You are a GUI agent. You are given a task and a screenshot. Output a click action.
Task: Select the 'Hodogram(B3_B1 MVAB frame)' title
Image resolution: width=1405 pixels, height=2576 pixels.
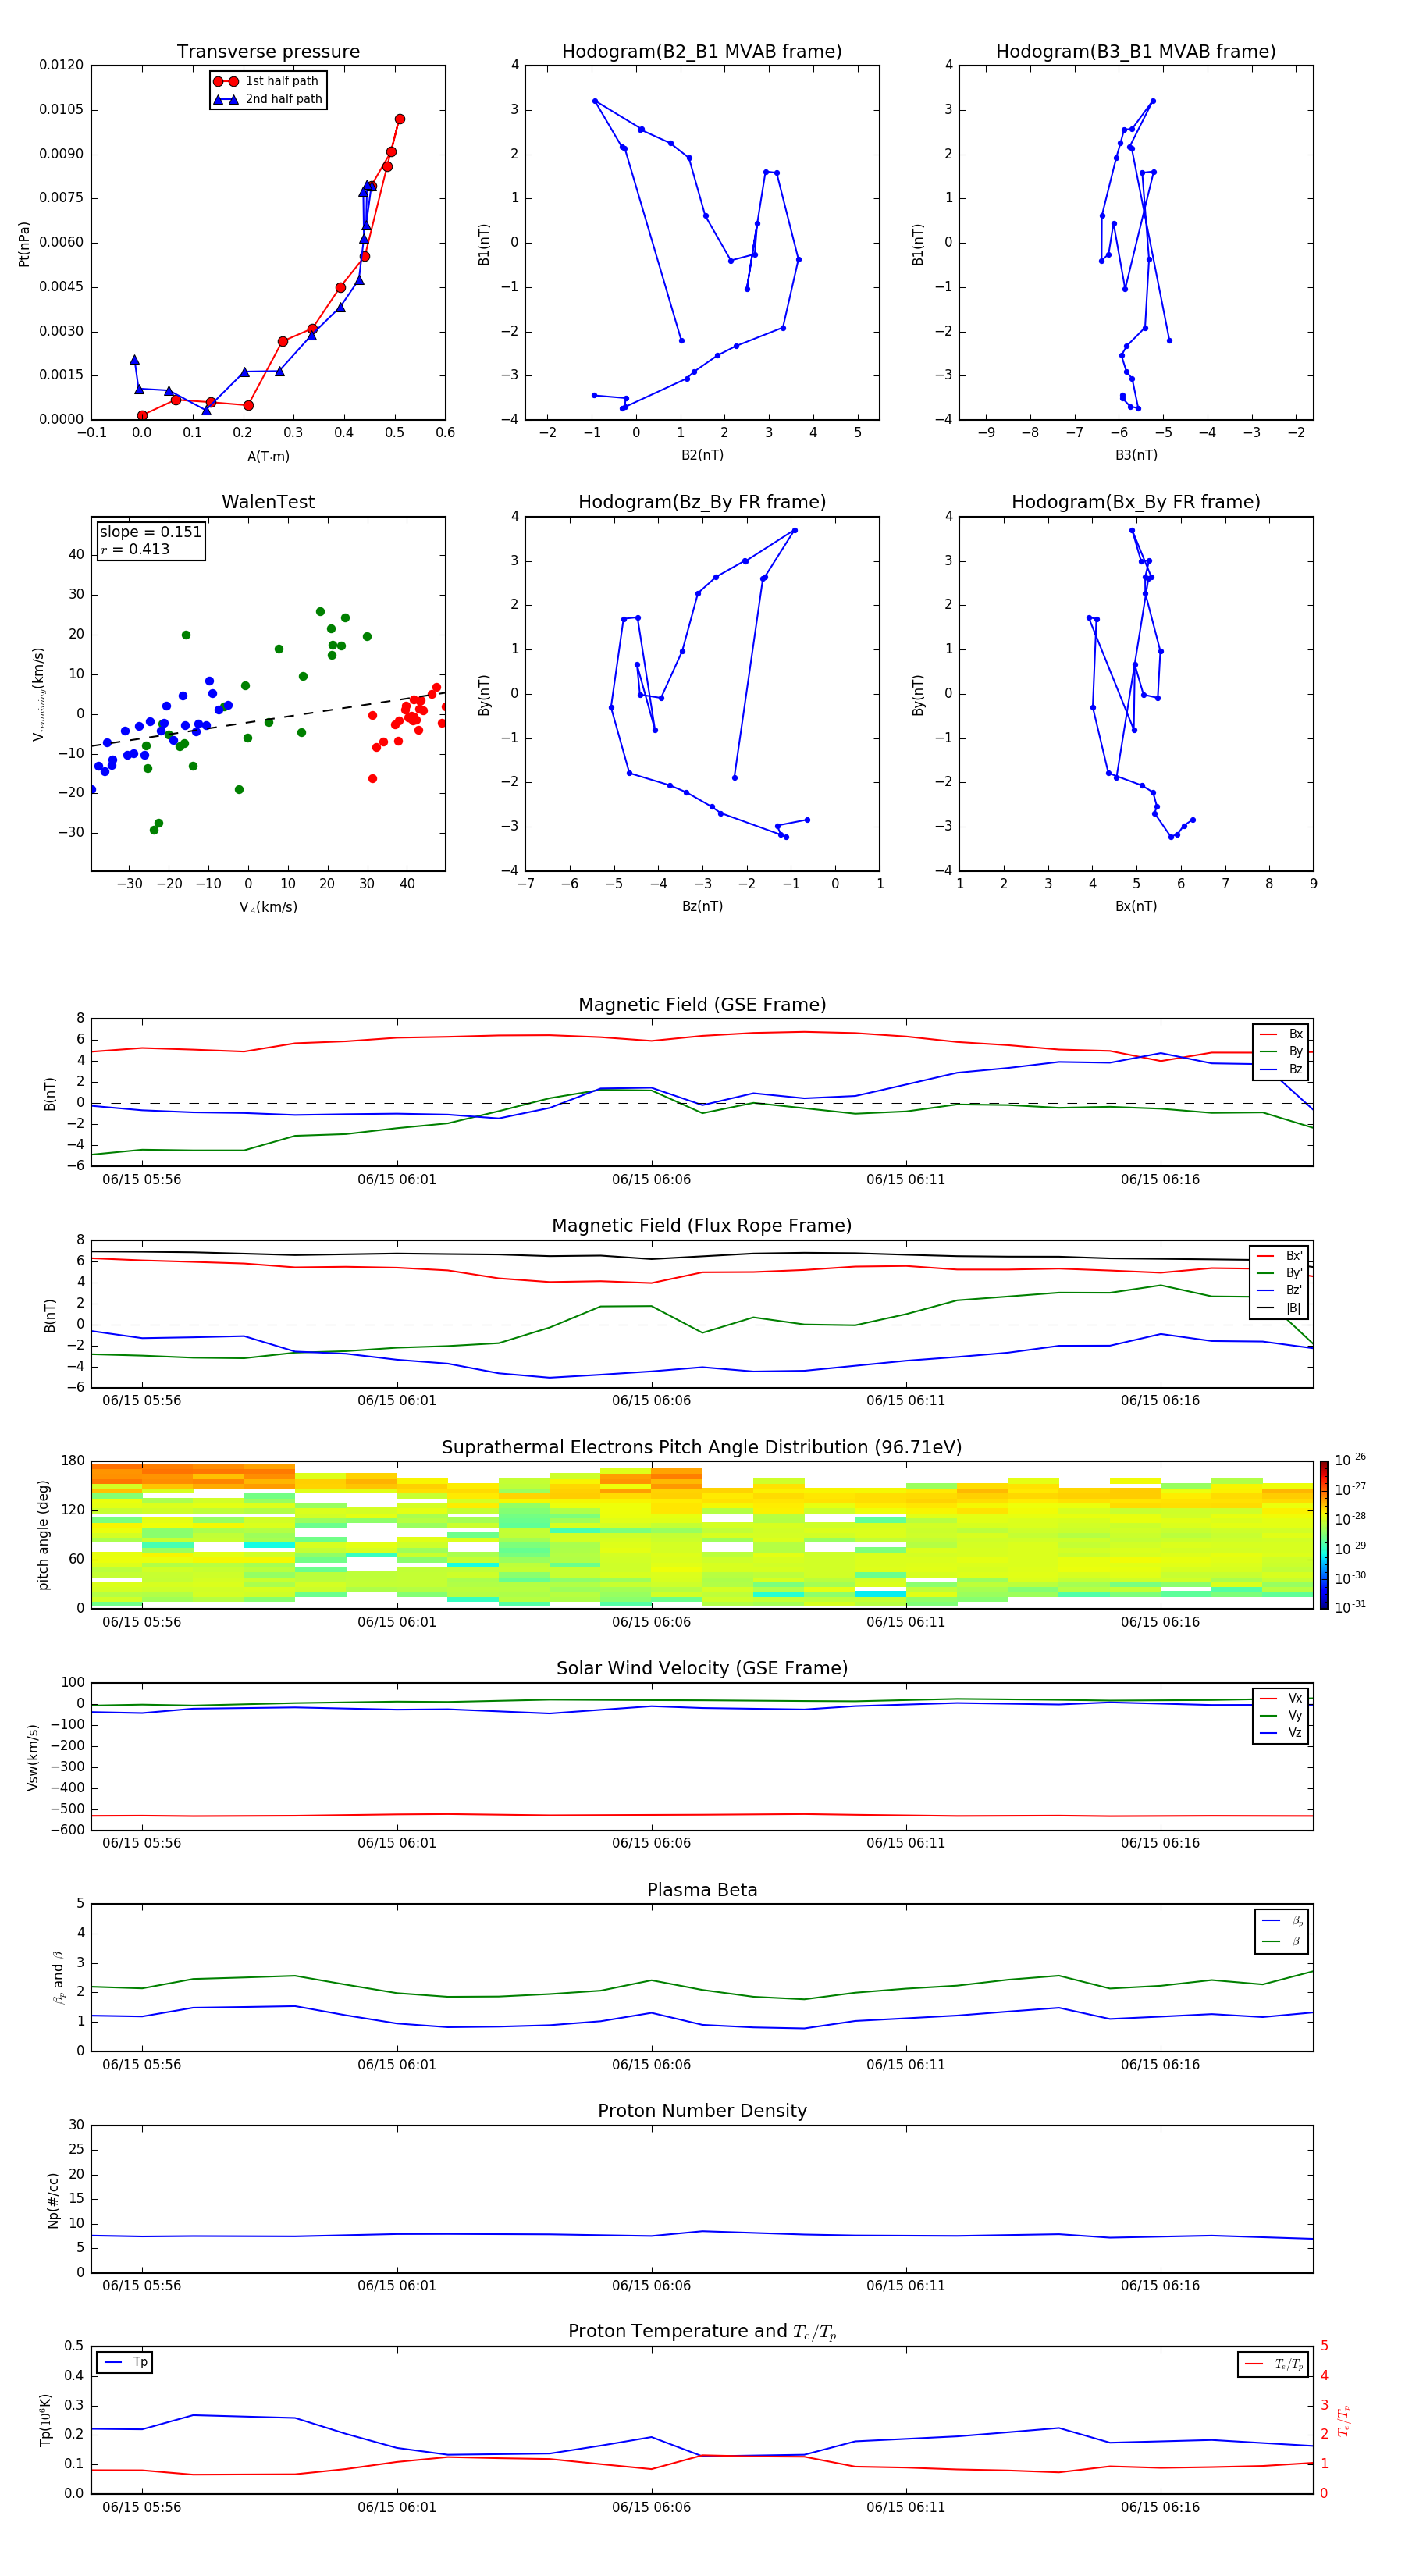(1136, 52)
